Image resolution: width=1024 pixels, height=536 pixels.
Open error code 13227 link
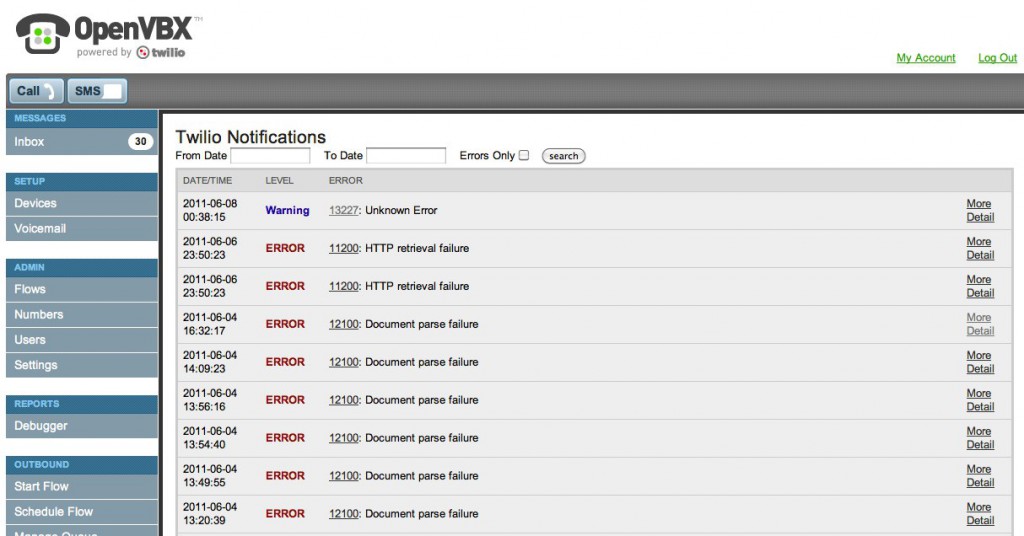344,210
